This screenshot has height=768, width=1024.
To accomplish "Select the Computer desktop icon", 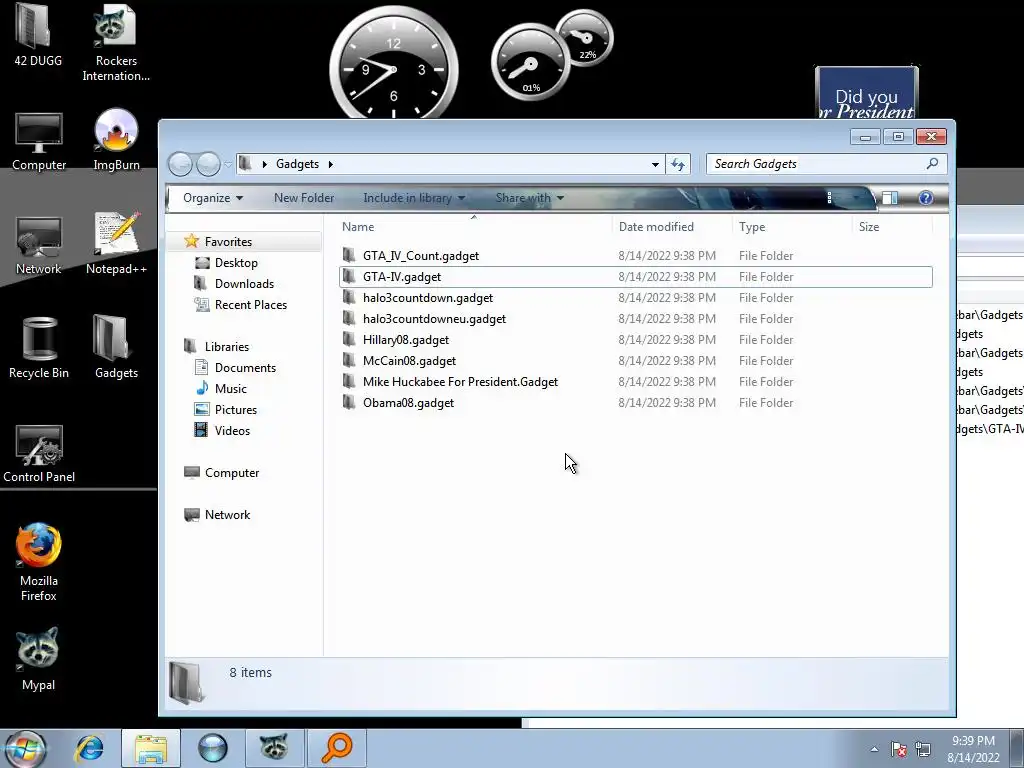I will point(39,142).
